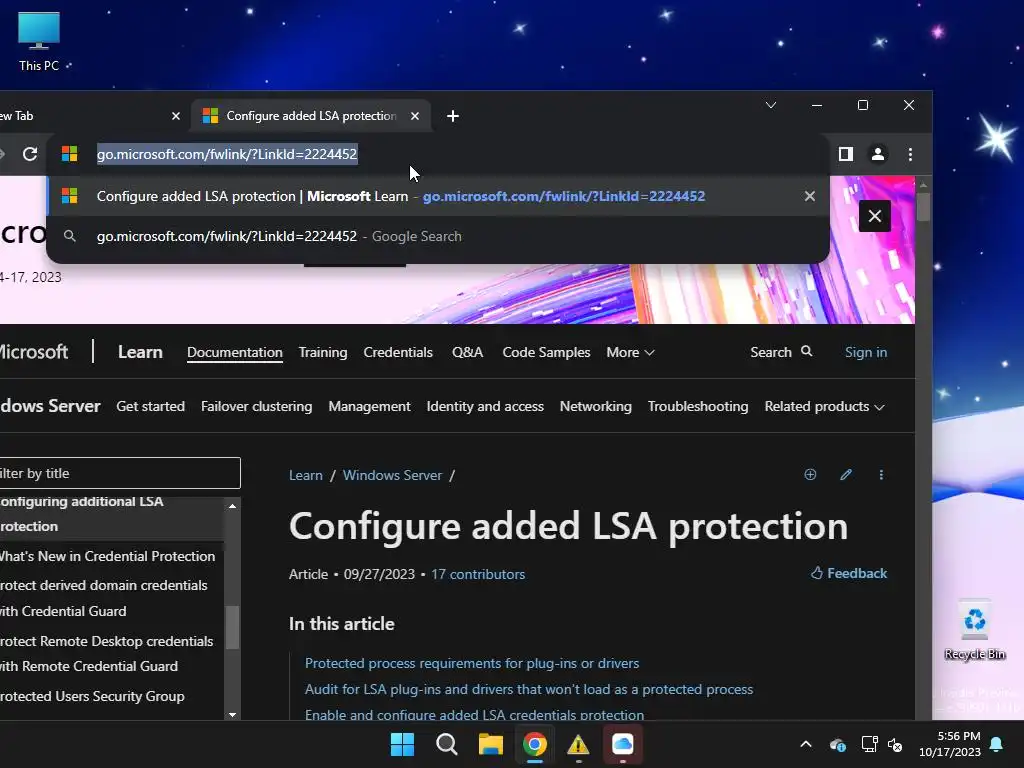
Task: Open the yellow warning triangle taskbar app
Action: (579, 744)
